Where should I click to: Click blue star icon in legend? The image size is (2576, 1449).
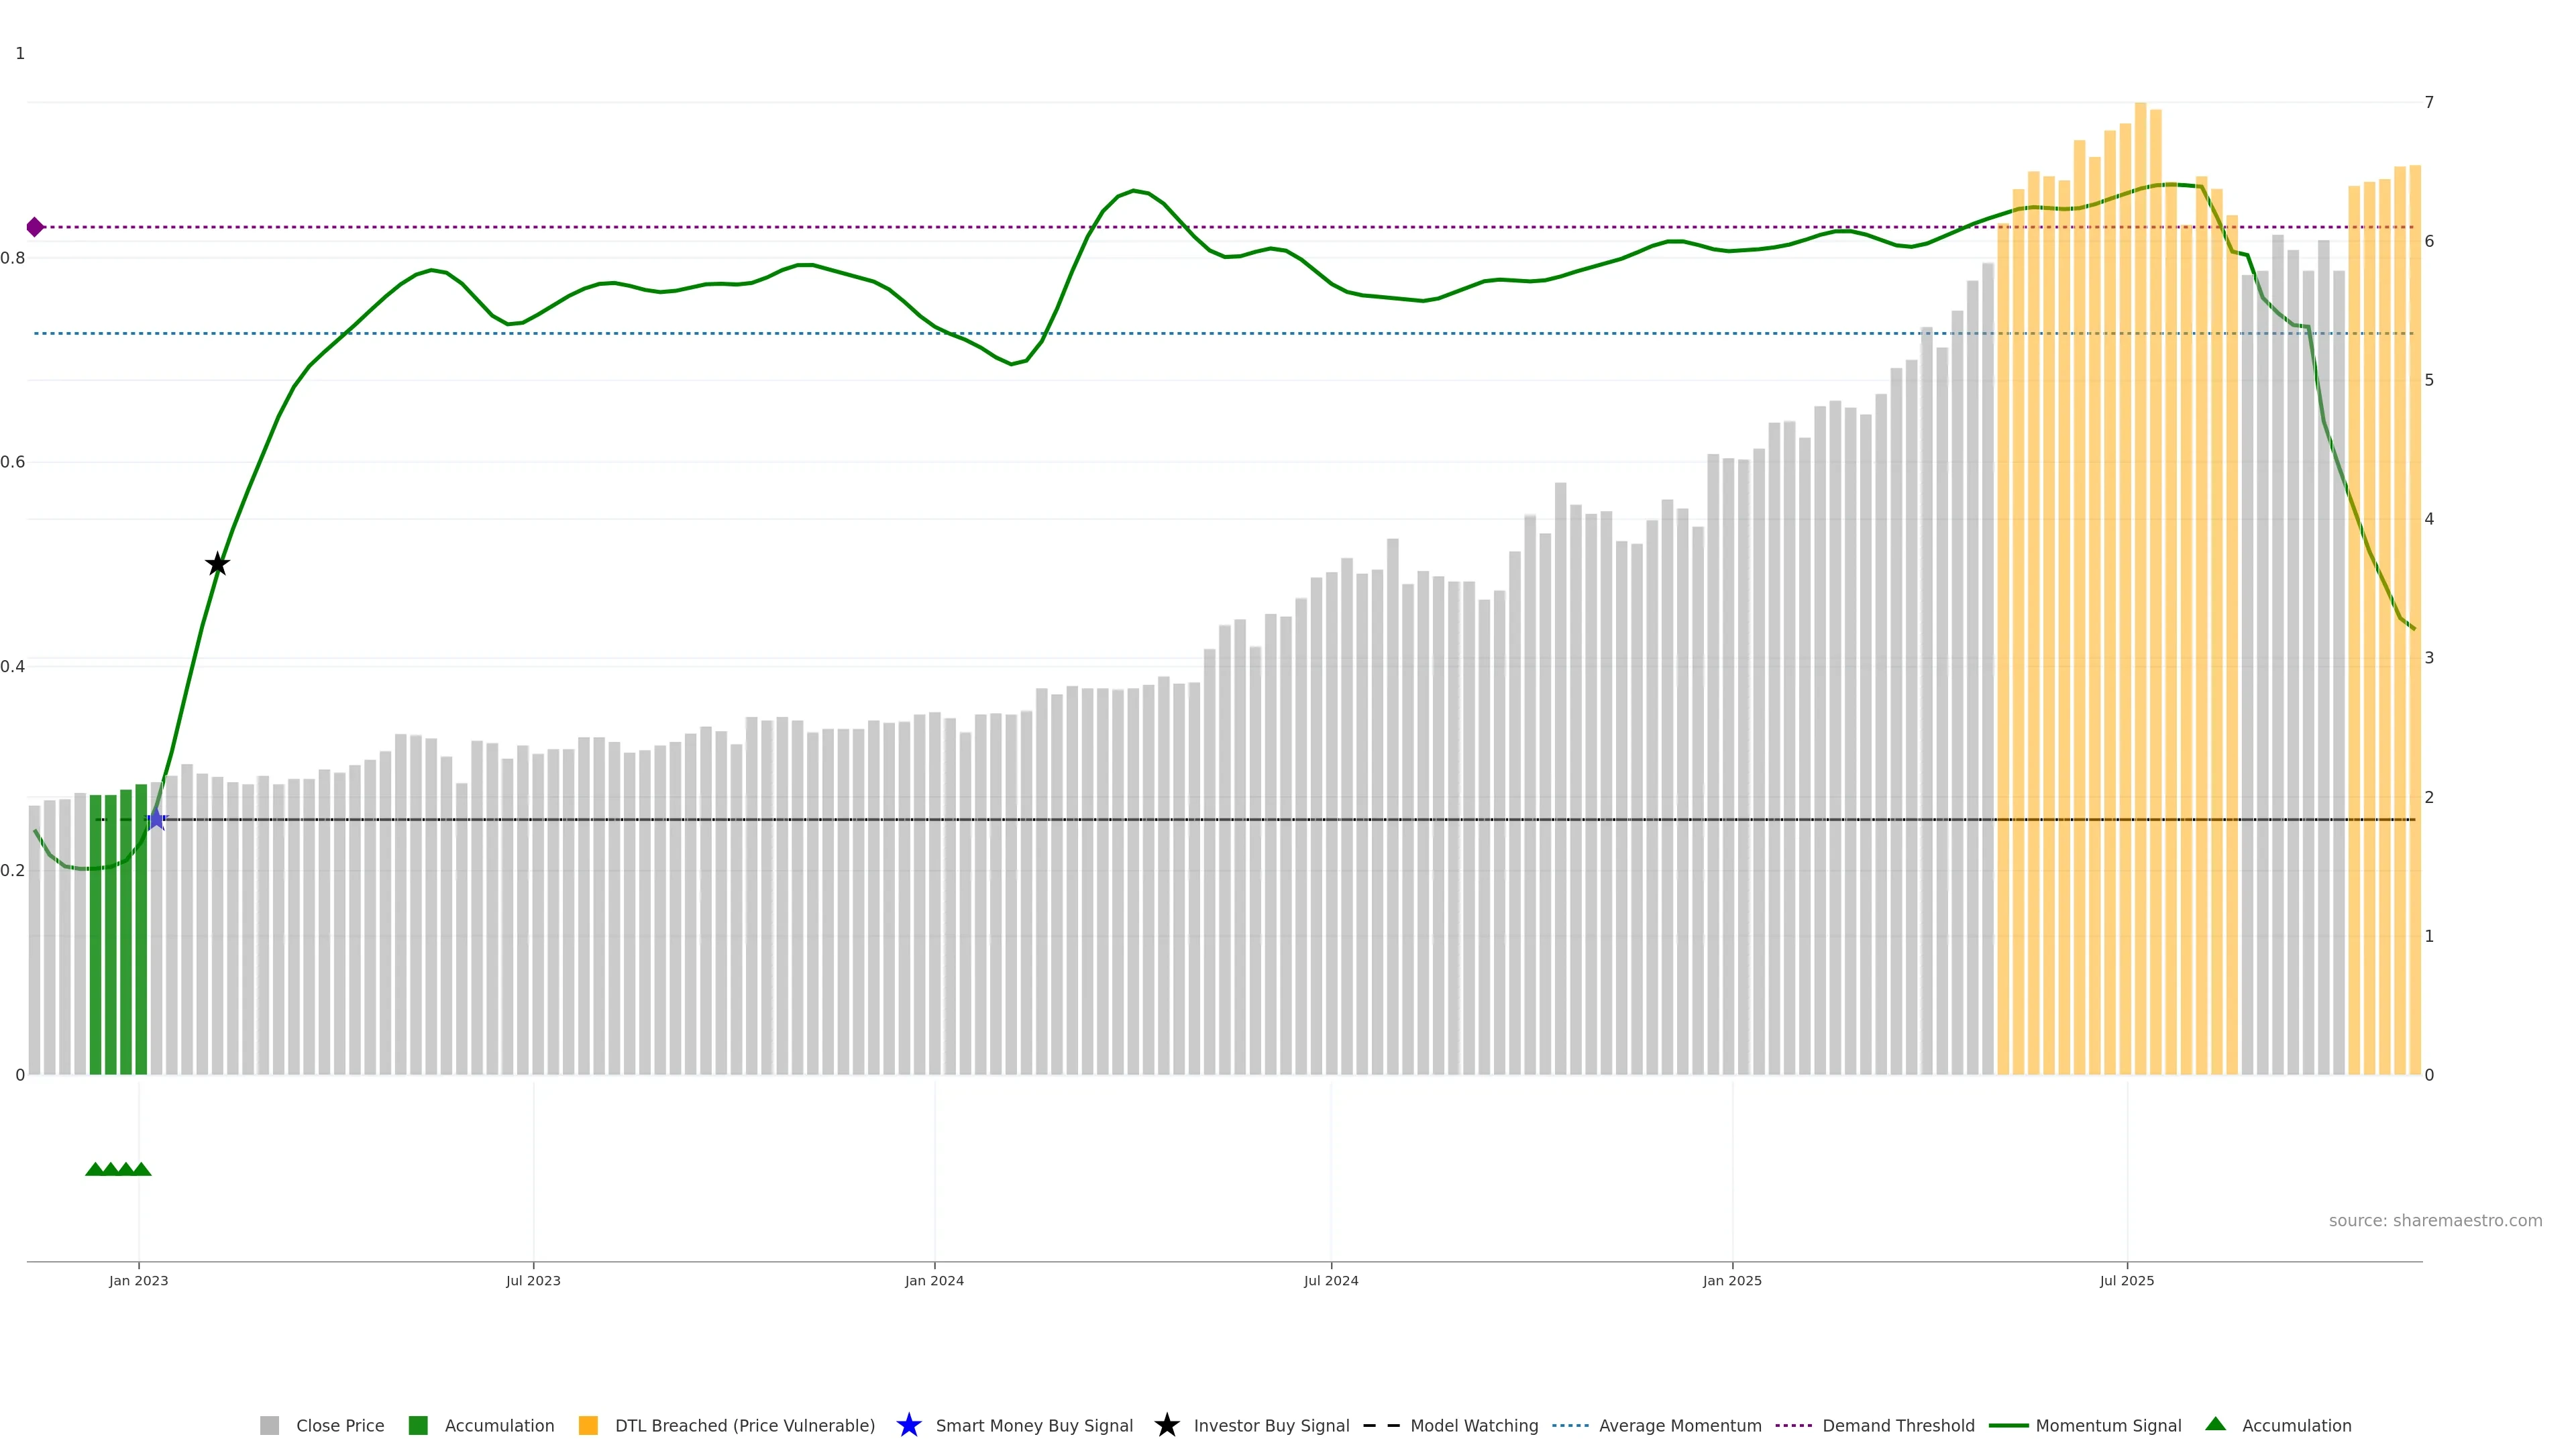click(x=908, y=1425)
